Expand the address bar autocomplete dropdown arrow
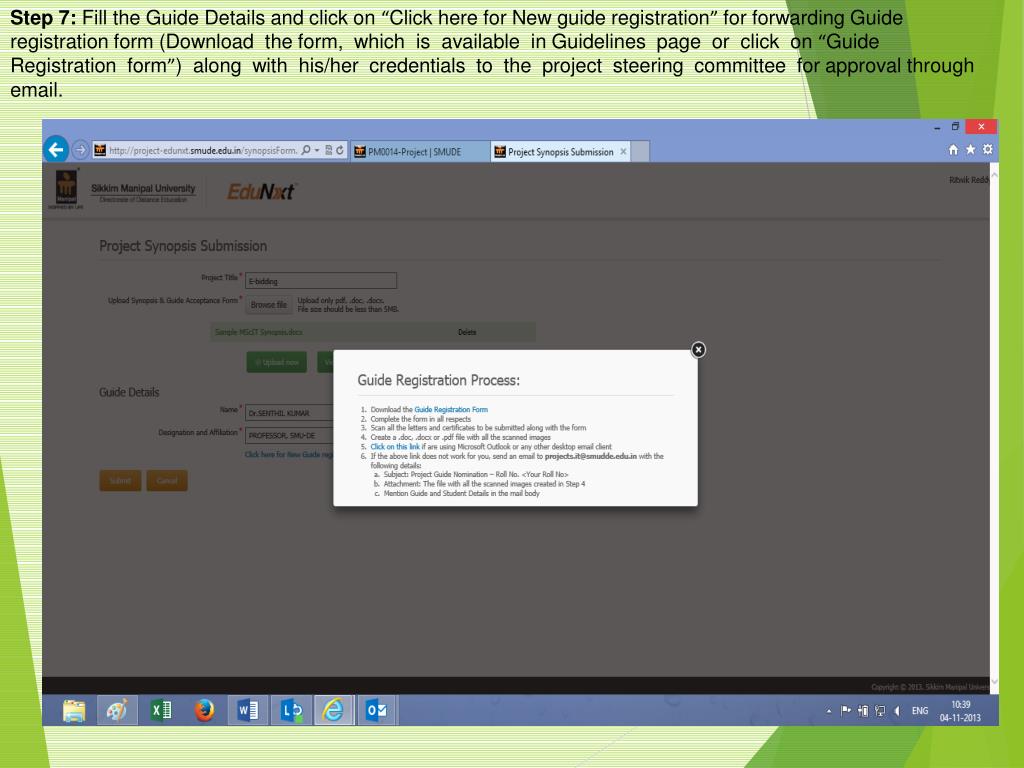Image resolution: width=1024 pixels, height=768 pixels. point(317,150)
